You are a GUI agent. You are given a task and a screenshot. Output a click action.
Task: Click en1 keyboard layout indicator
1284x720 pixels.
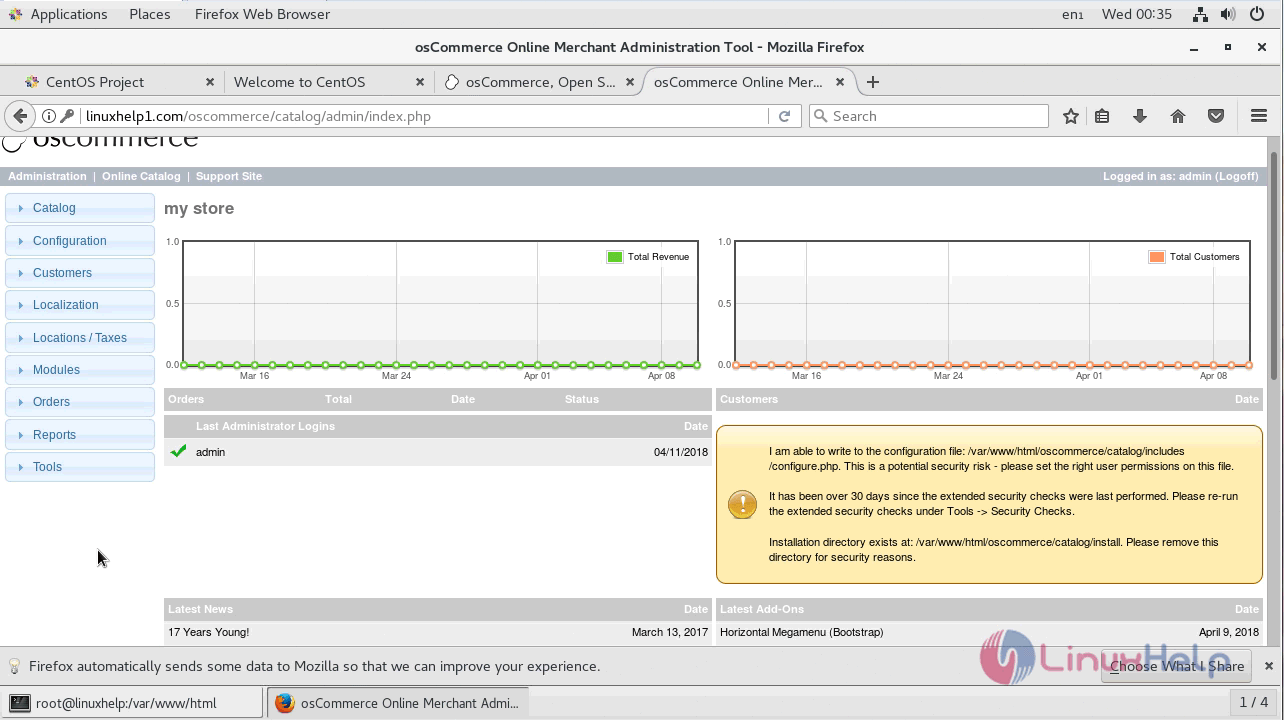[1072, 14]
